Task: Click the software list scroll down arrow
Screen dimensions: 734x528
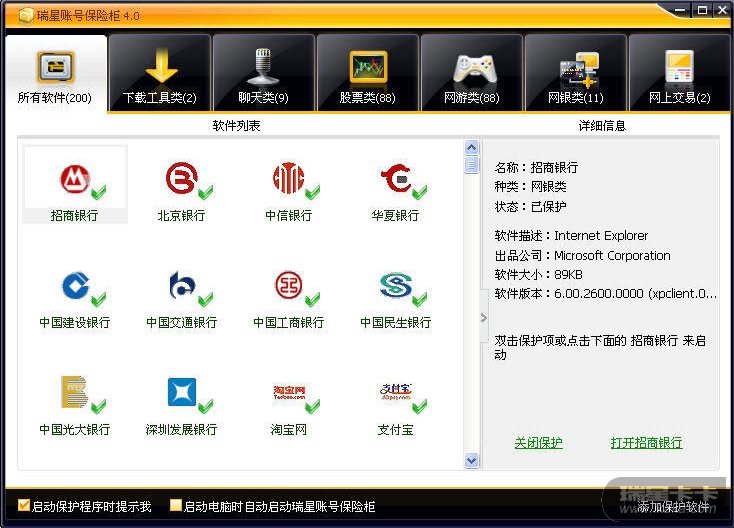Action: pos(471,460)
